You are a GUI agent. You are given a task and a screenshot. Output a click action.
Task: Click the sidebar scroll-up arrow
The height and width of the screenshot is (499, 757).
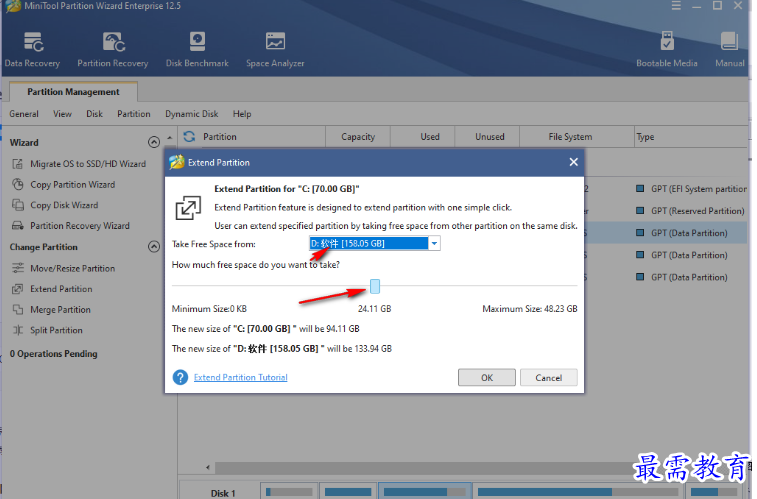pyautogui.click(x=169, y=138)
